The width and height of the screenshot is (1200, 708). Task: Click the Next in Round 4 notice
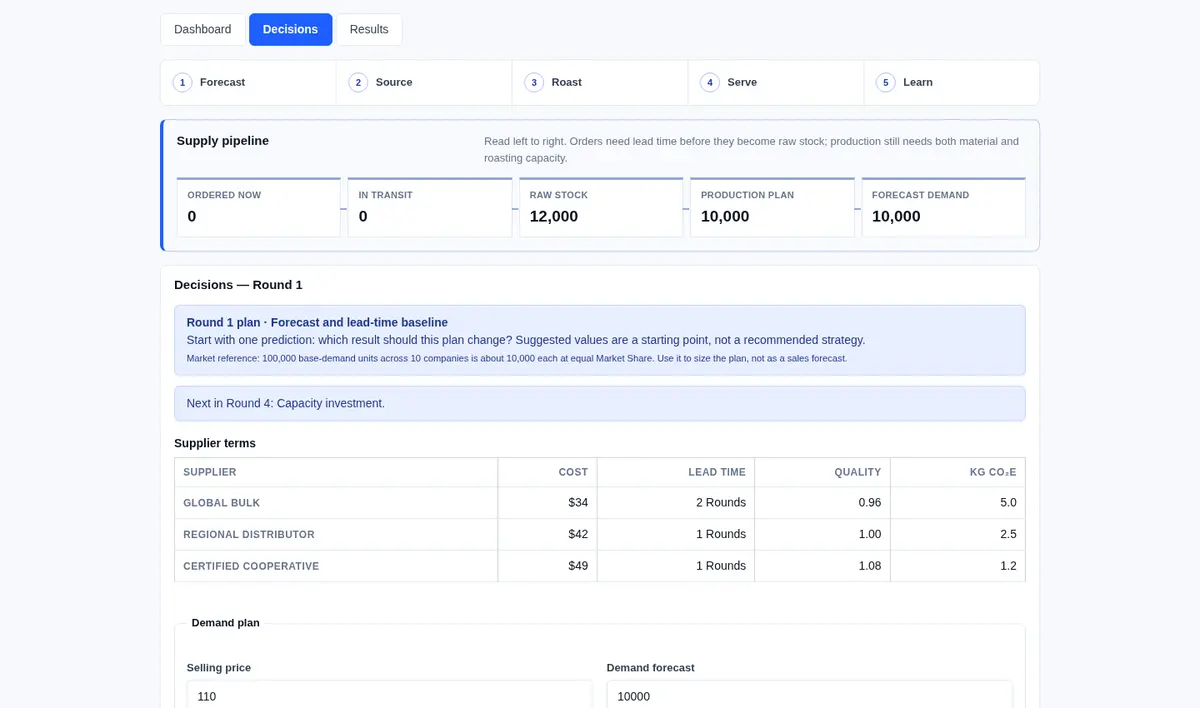point(600,403)
